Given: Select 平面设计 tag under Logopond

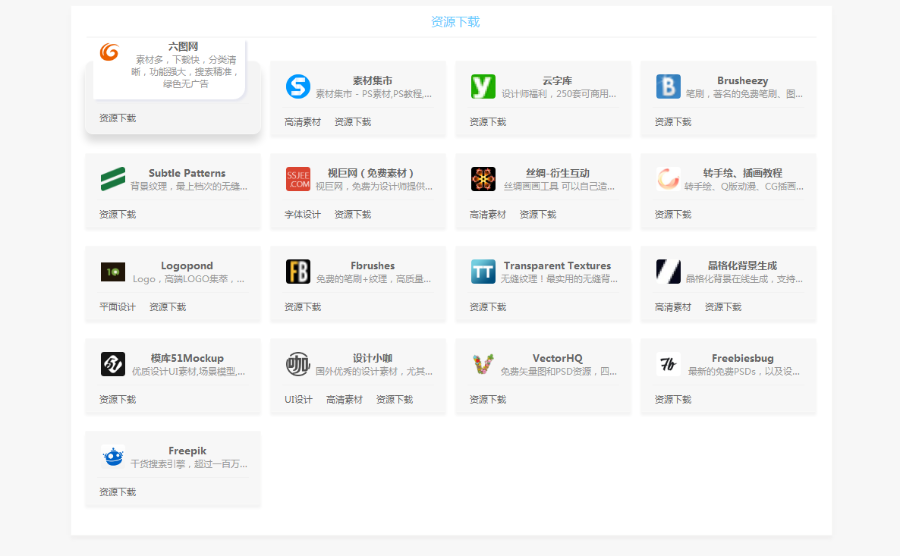Looking at the screenshot, I should tap(118, 307).
